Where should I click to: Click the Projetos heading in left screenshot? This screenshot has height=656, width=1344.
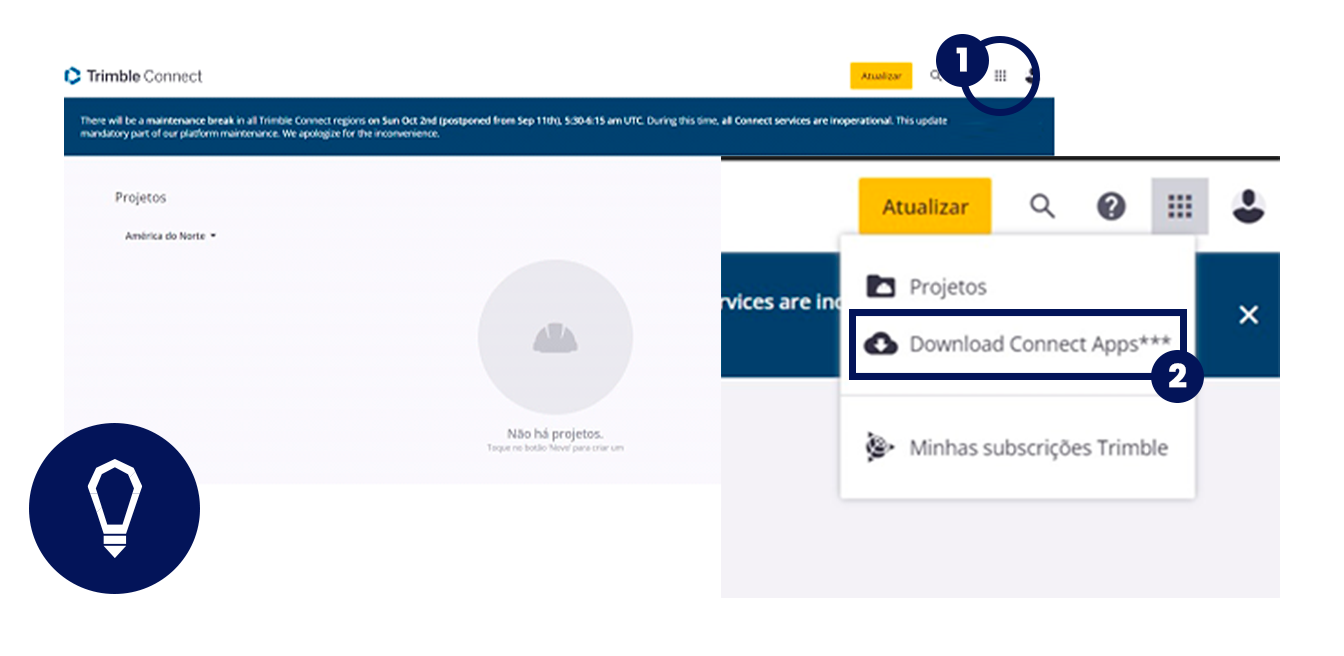point(140,198)
